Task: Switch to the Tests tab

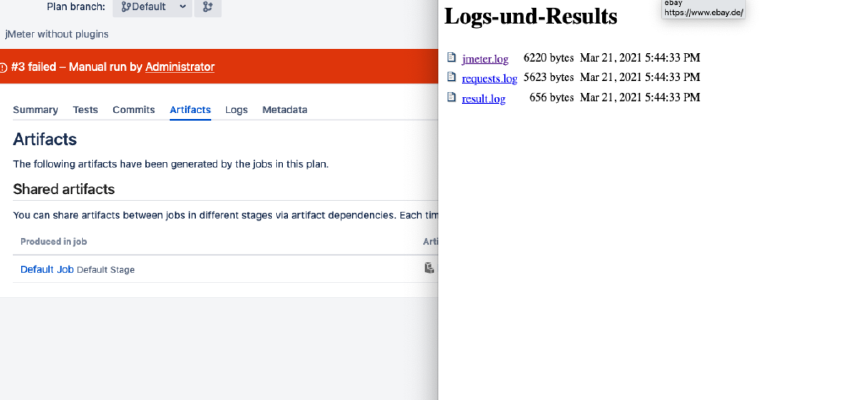Action: tap(85, 109)
